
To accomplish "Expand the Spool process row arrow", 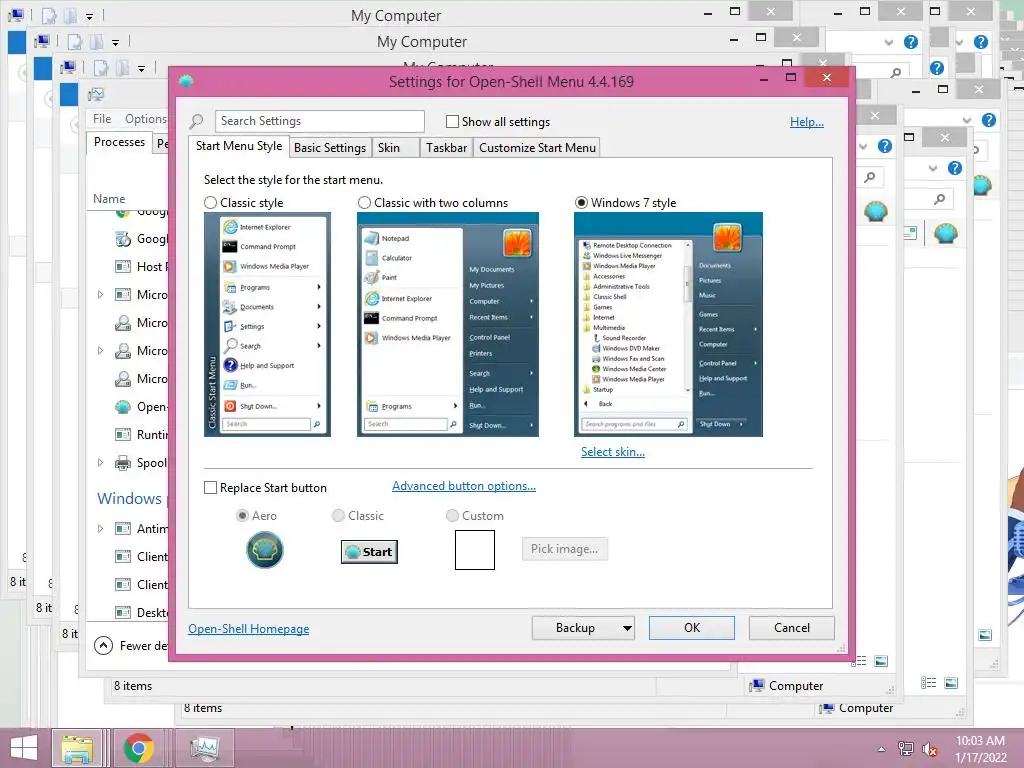I will pyautogui.click(x=101, y=462).
